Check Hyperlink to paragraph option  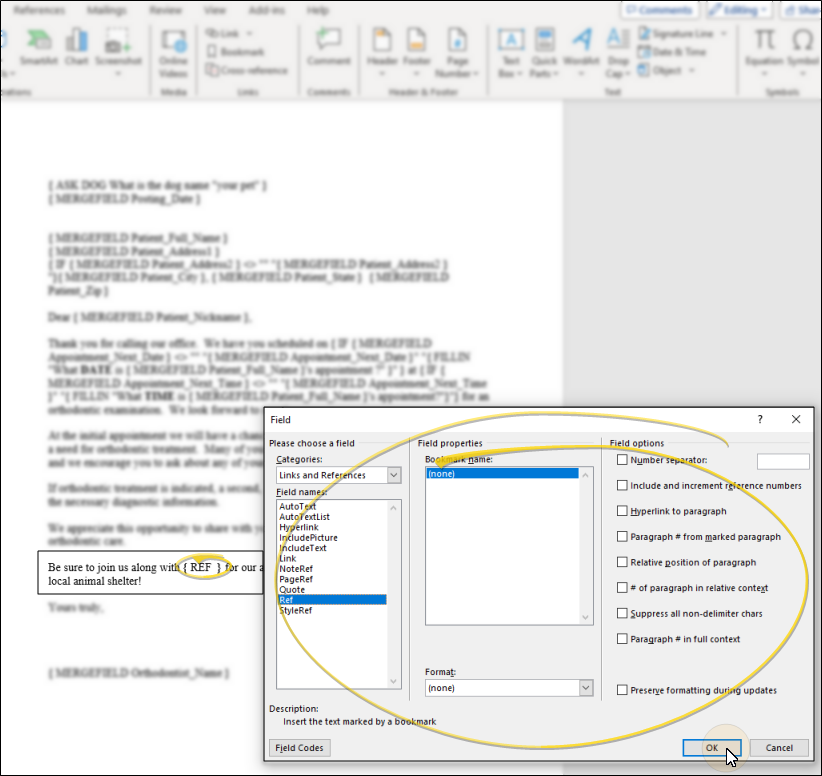[x=623, y=511]
